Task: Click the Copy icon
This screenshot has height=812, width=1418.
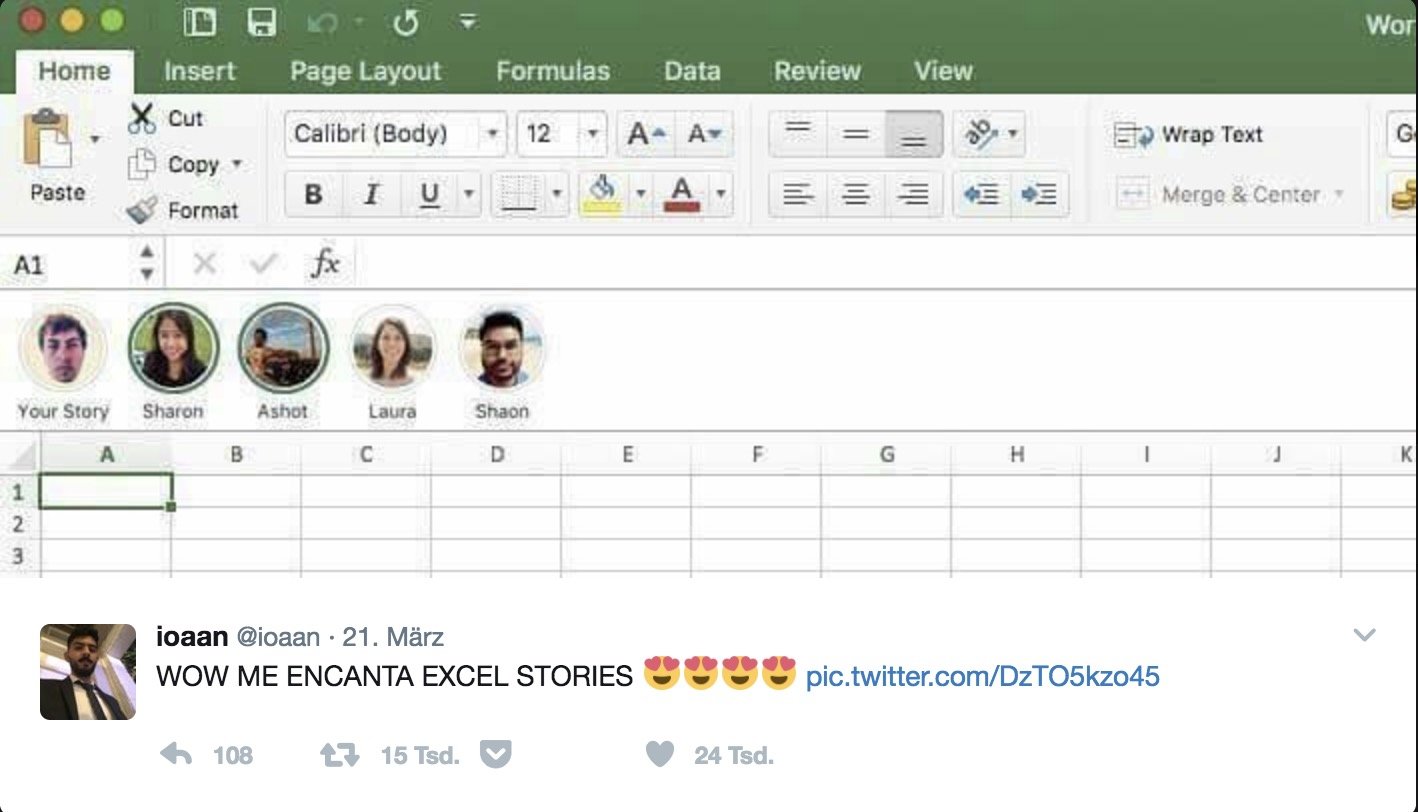Action: coord(143,164)
